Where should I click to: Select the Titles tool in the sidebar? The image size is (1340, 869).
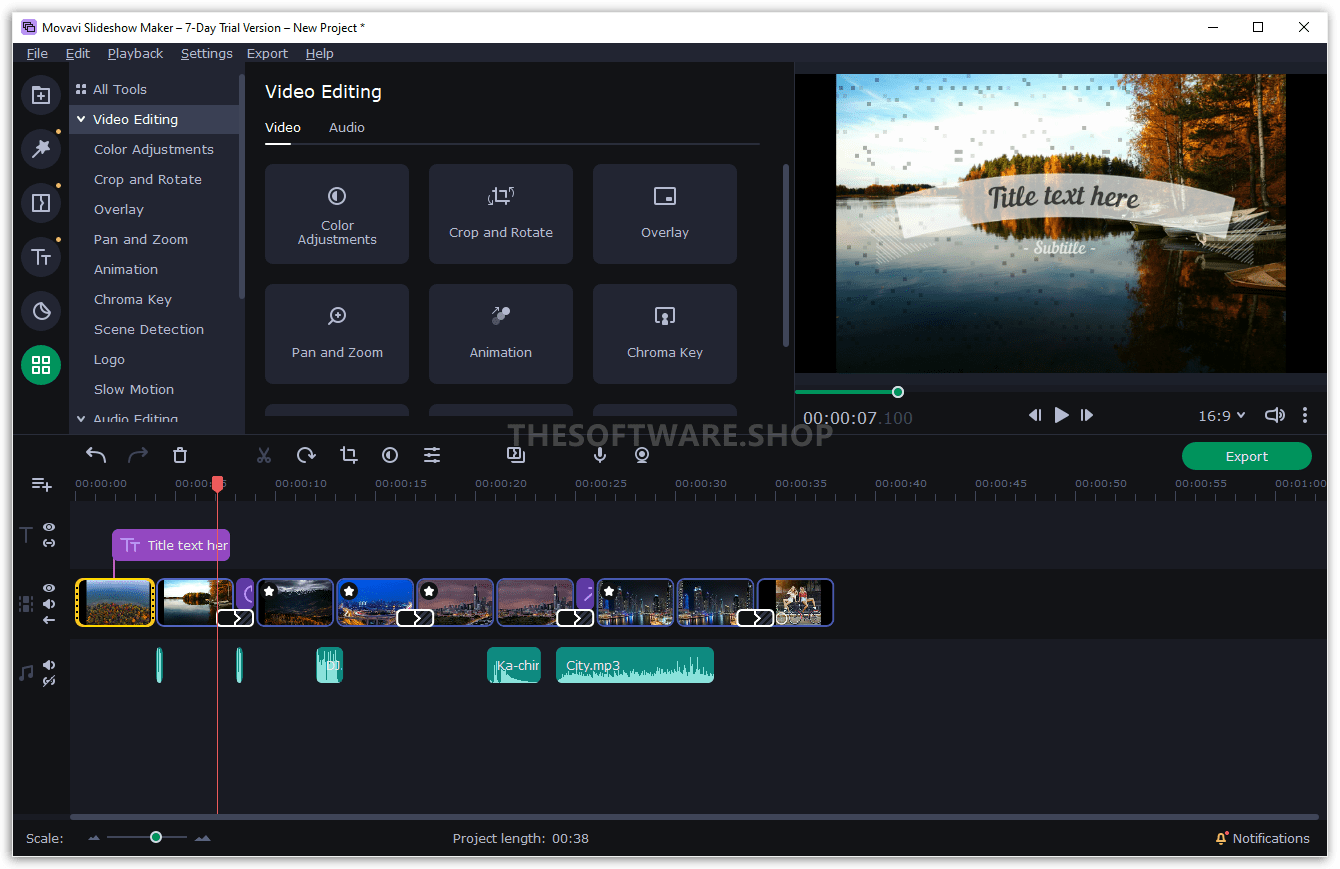[x=41, y=257]
